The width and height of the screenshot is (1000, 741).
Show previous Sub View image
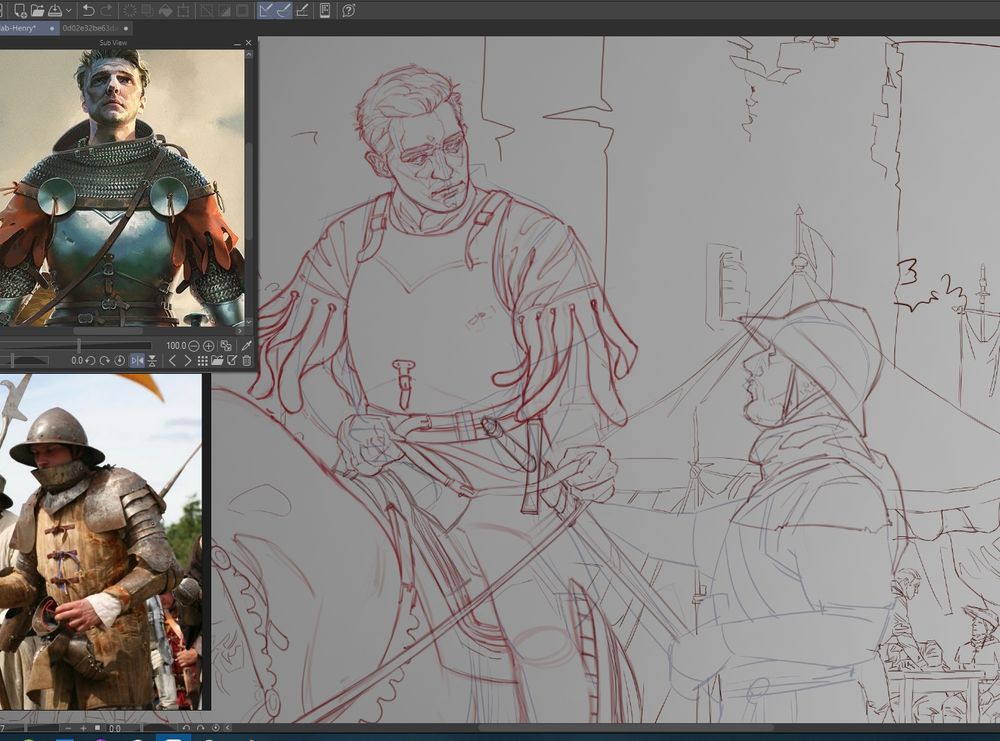pyautogui.click(x=172, y=361)
